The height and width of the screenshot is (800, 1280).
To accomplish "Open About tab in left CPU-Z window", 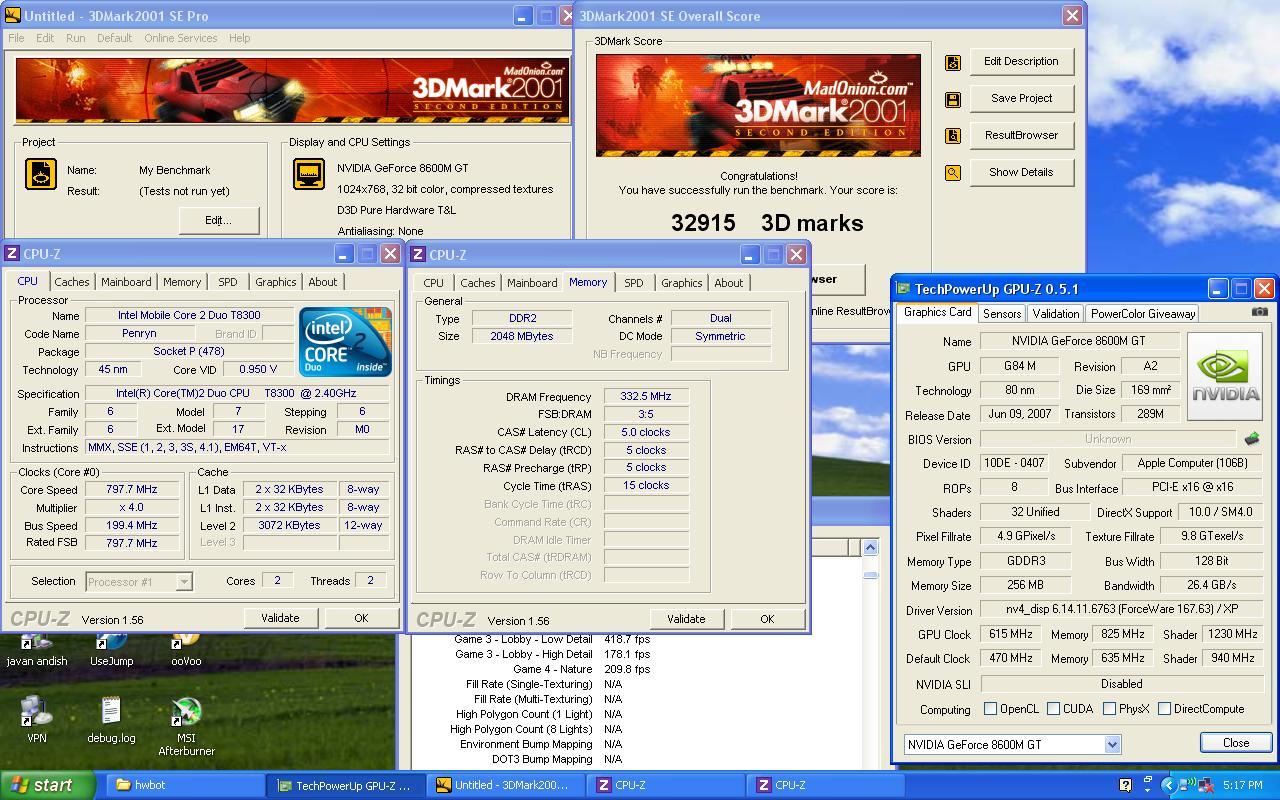I will pyautogui.click(x=322, y=282).
